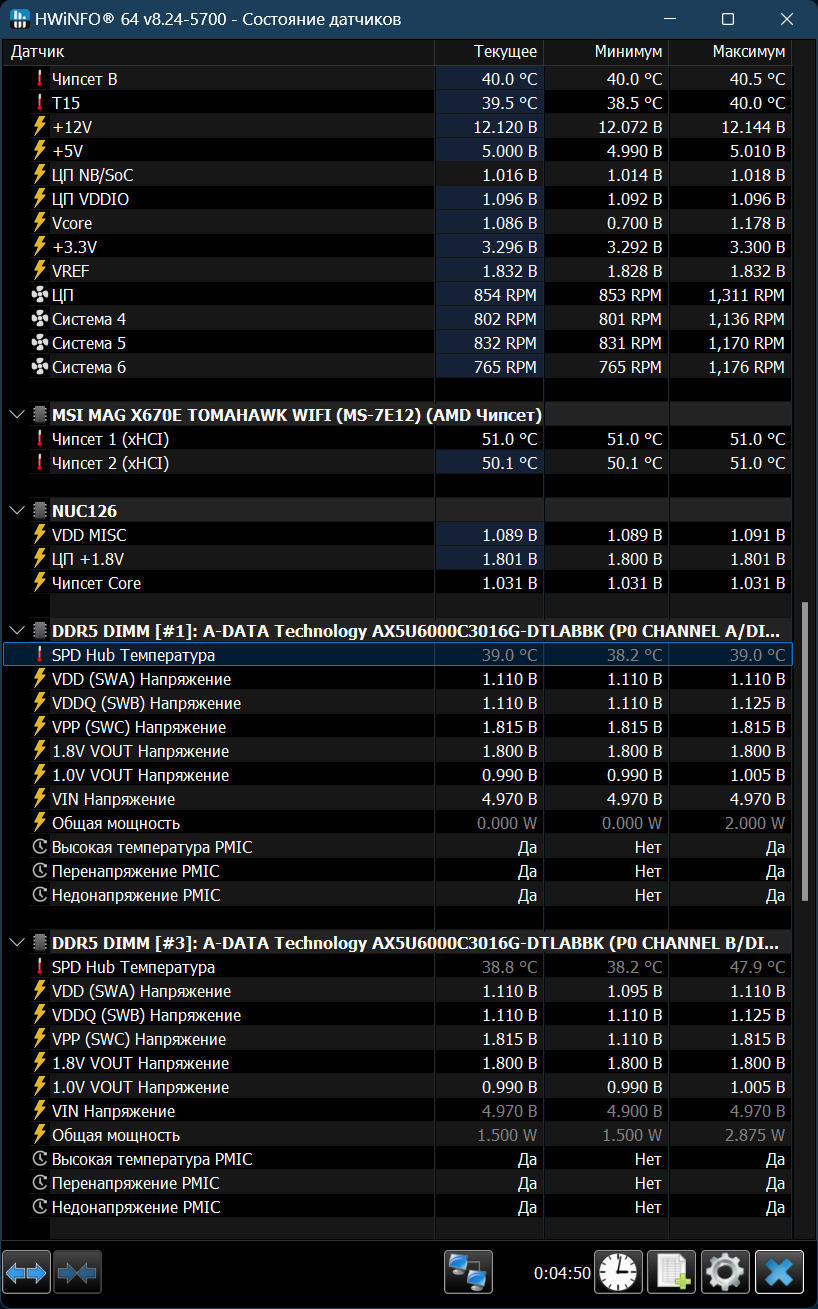Viewport: 818px width, 1309px height.
Task: Click chip icon beside DDR5 DIMM [#3]
Action: (x=40, y=942)
